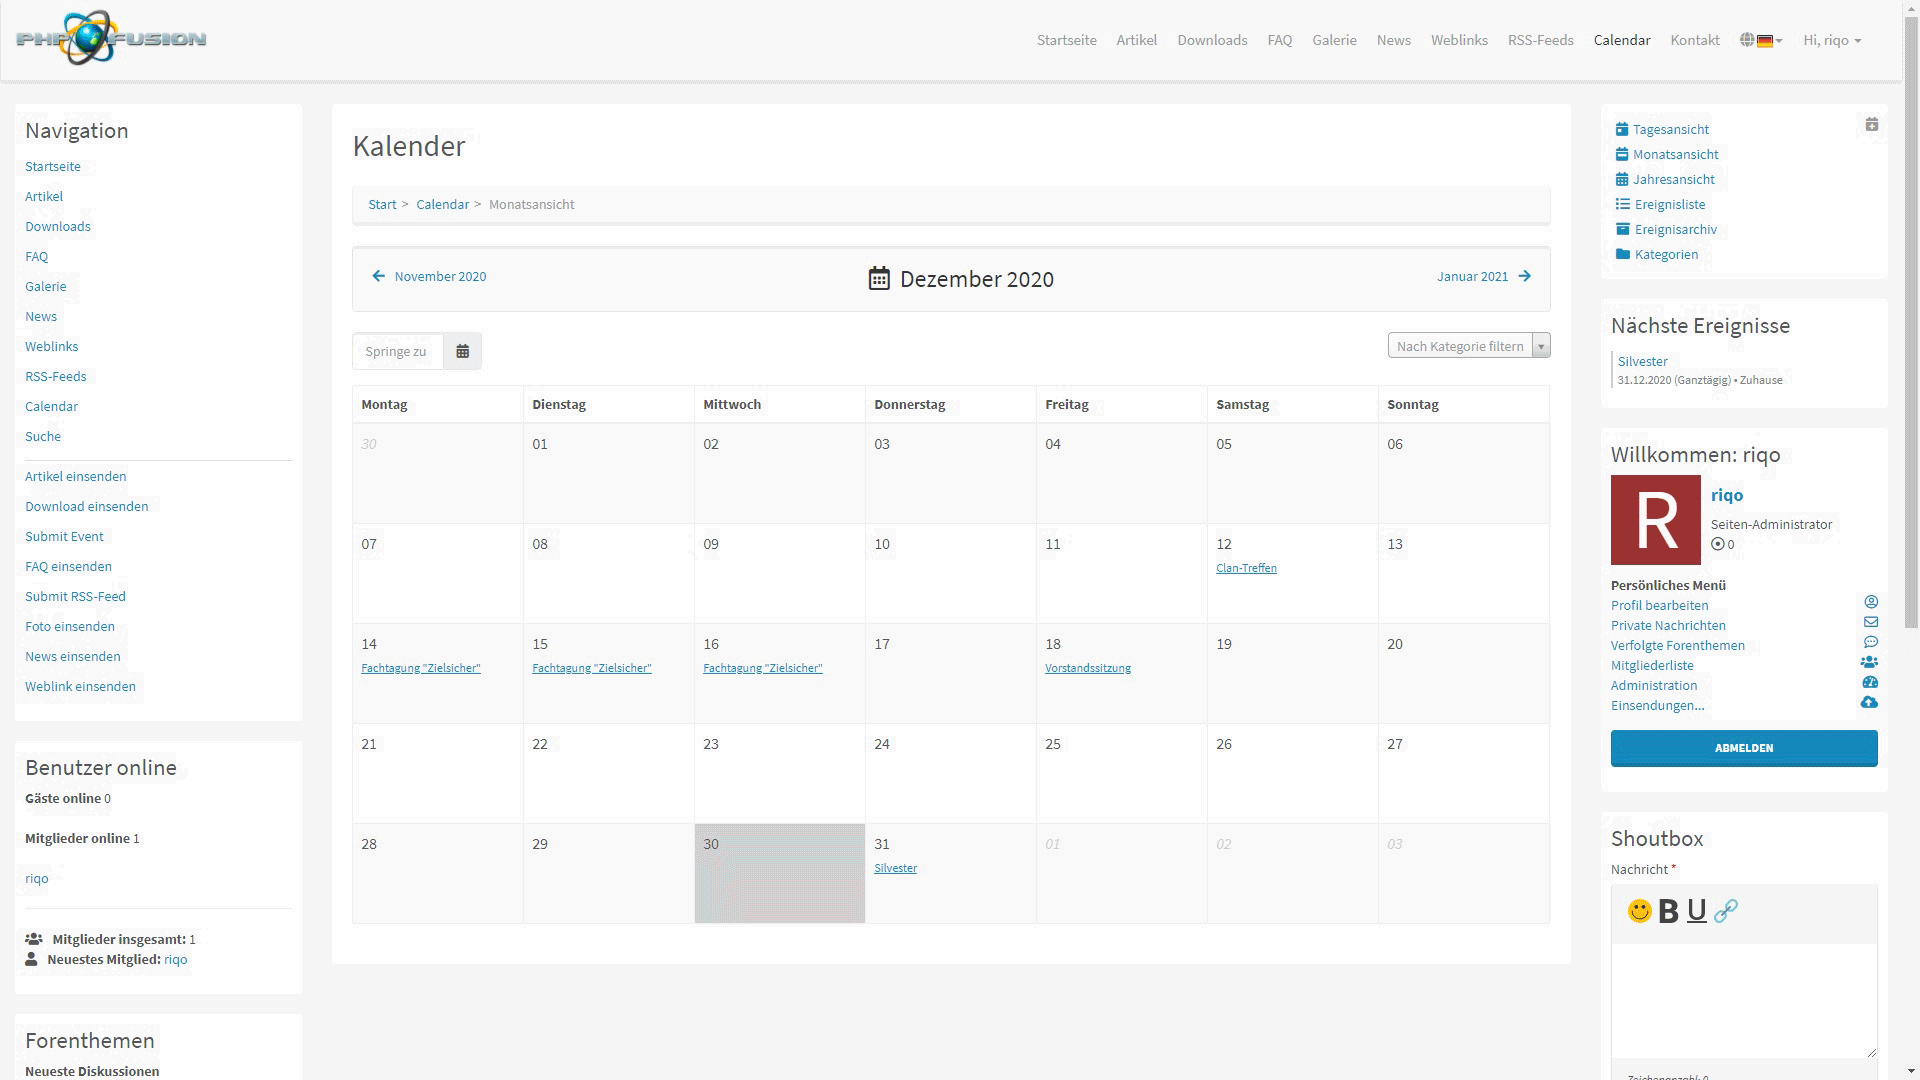Expand the Hi, riqo user menu

[1831, 40]
